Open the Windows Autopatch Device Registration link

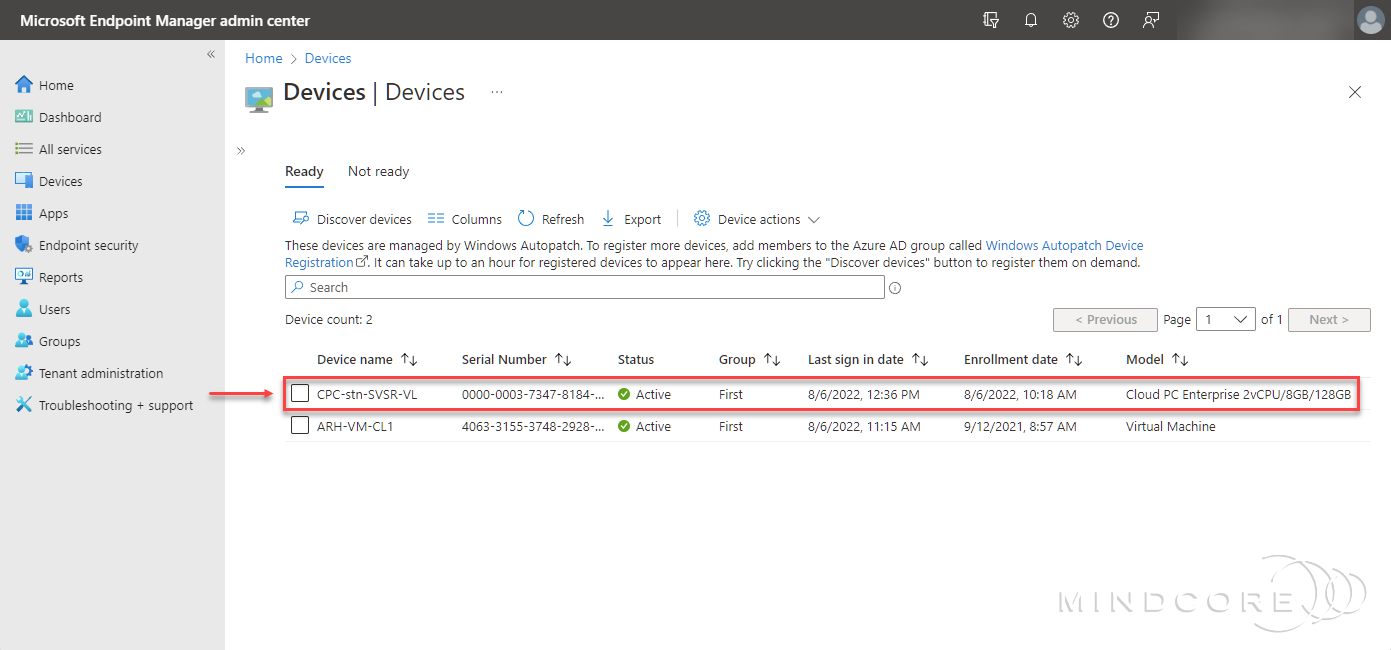tap(1063, 245)
